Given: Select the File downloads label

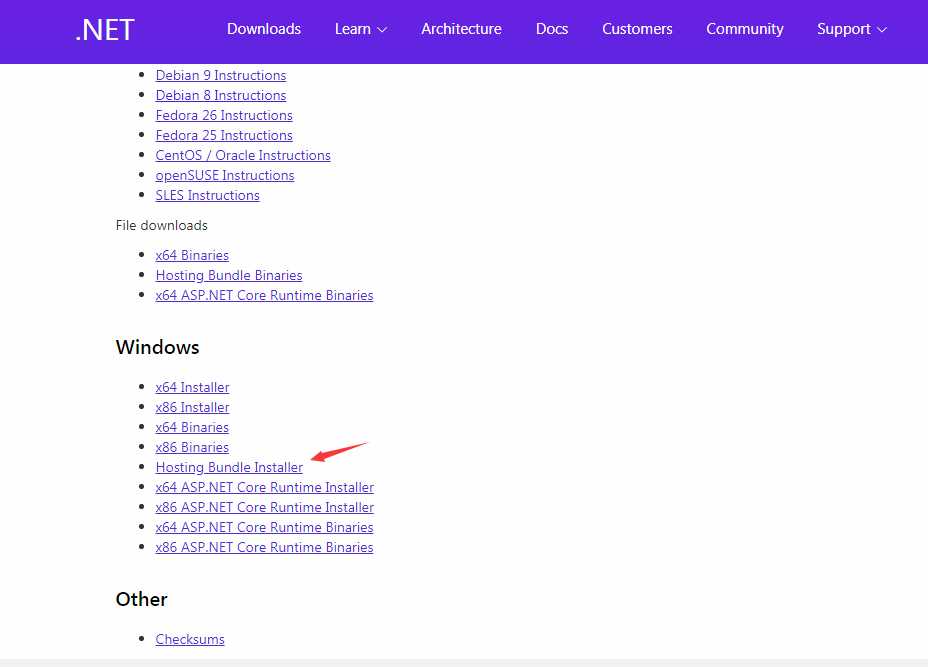Looking at the screenshot, I should 162,225.
